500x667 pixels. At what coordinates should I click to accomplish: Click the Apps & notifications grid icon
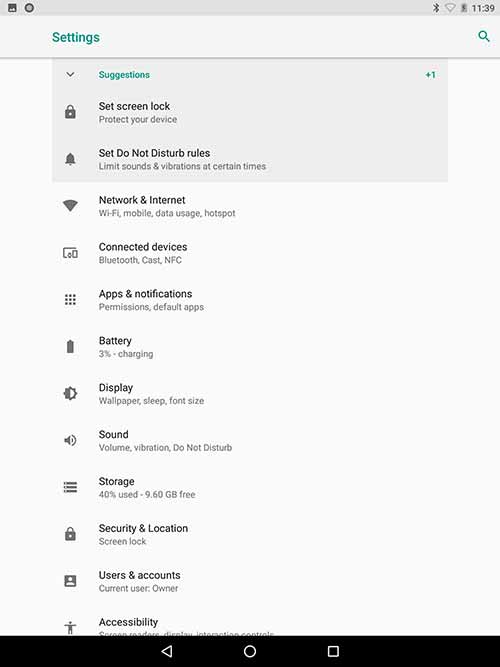(x=70, y=300)
